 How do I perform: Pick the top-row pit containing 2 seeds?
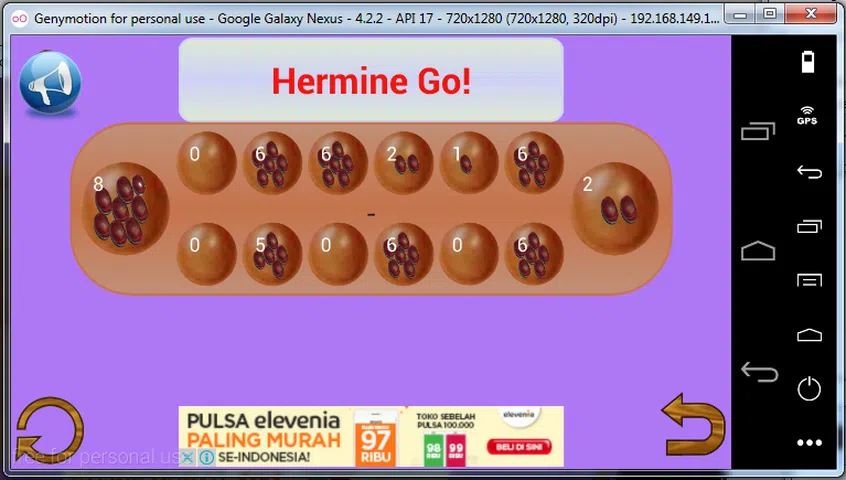[x=403, y=163]
